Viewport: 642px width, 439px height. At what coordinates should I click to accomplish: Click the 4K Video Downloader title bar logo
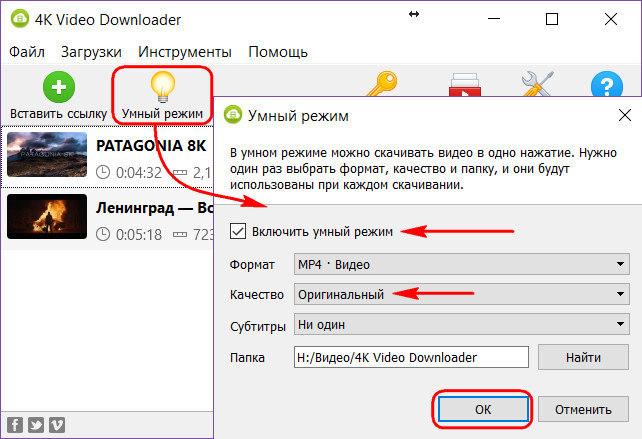click(x=20, y=19)
